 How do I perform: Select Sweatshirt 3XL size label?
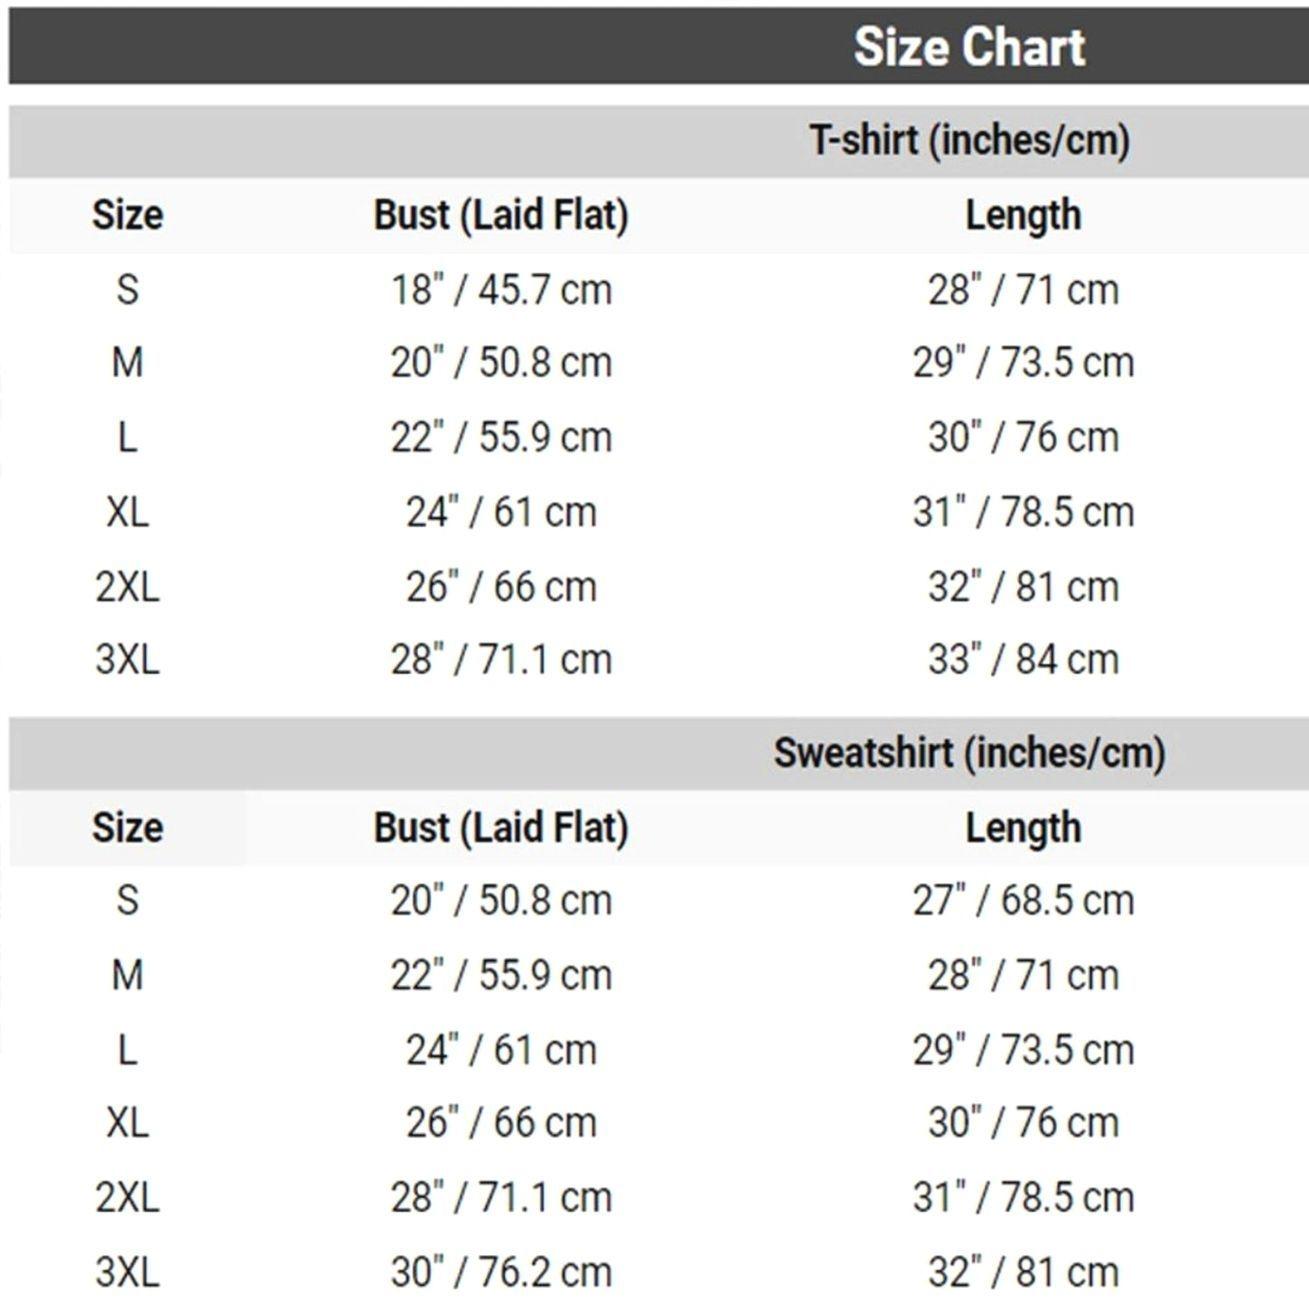[x=127, y=1272]
